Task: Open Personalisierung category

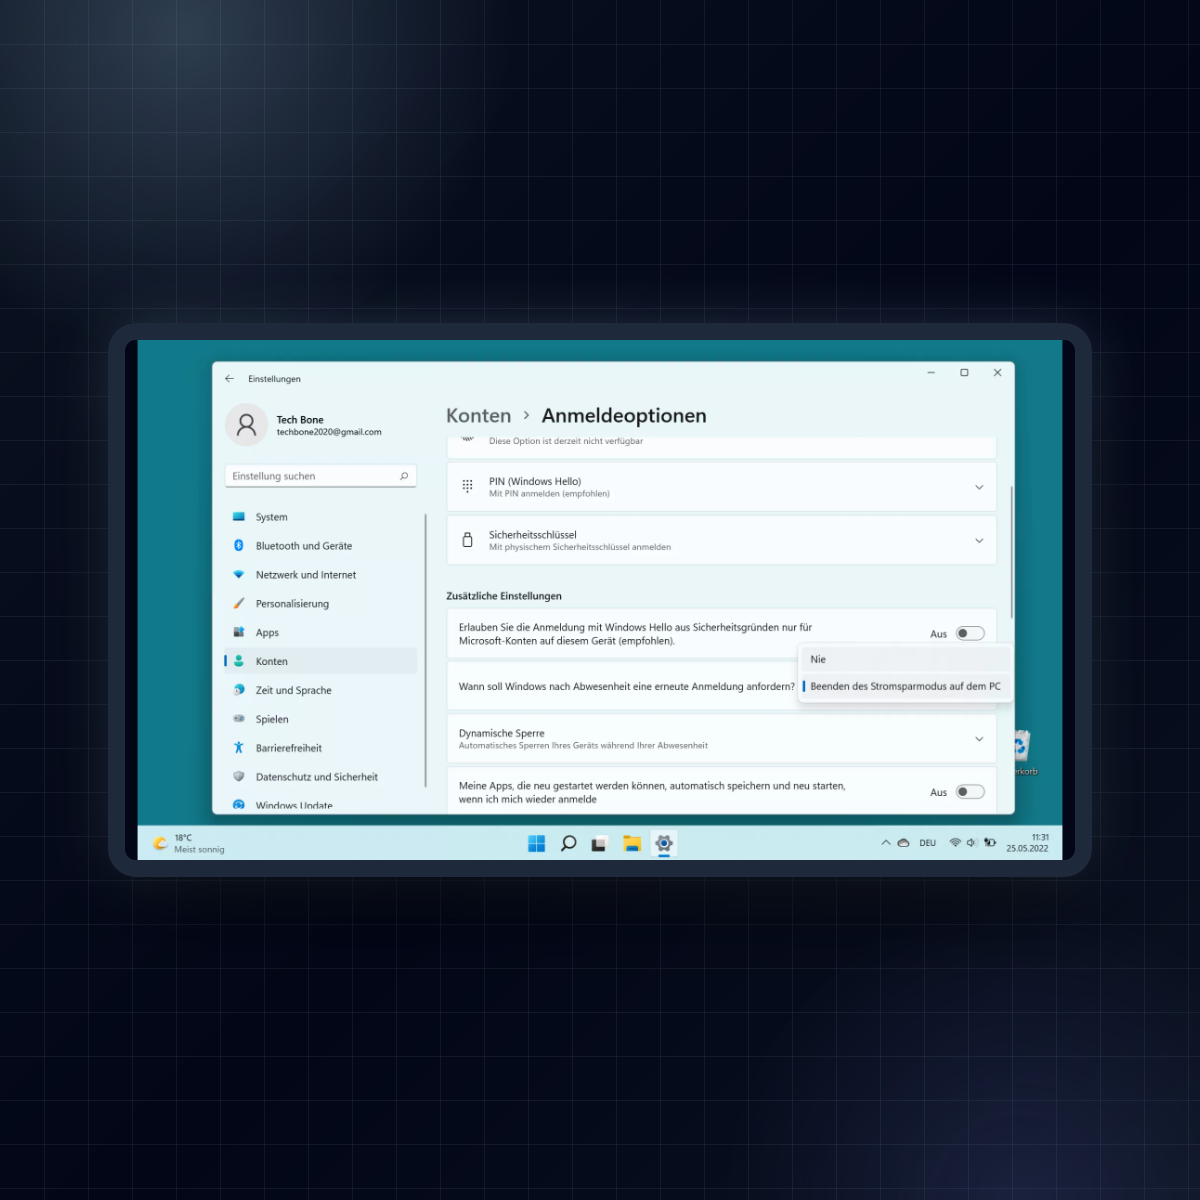Action: coord(321,604)
